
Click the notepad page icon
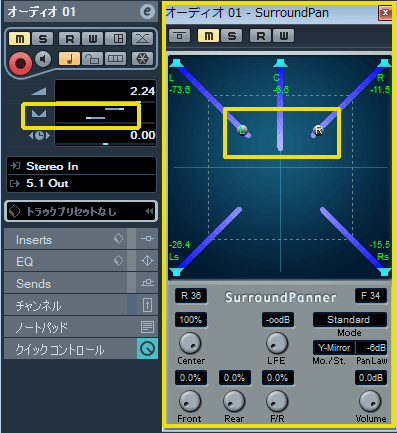pos(147,327)
